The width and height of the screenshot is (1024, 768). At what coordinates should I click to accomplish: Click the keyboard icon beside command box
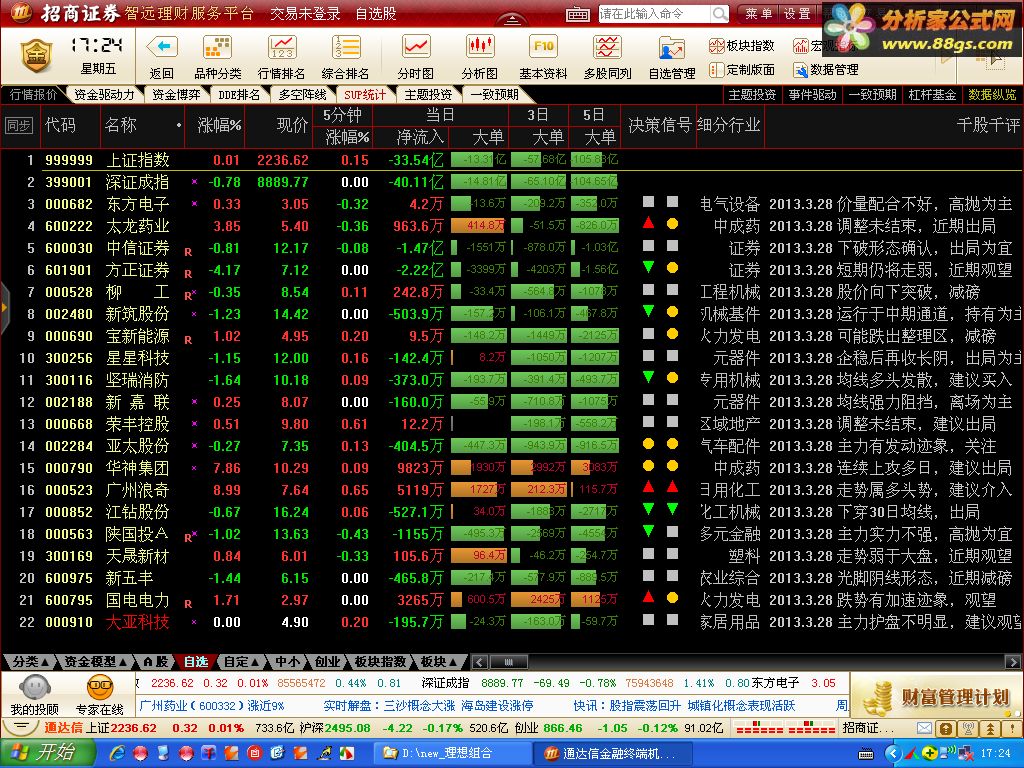(x=578, y=14)
